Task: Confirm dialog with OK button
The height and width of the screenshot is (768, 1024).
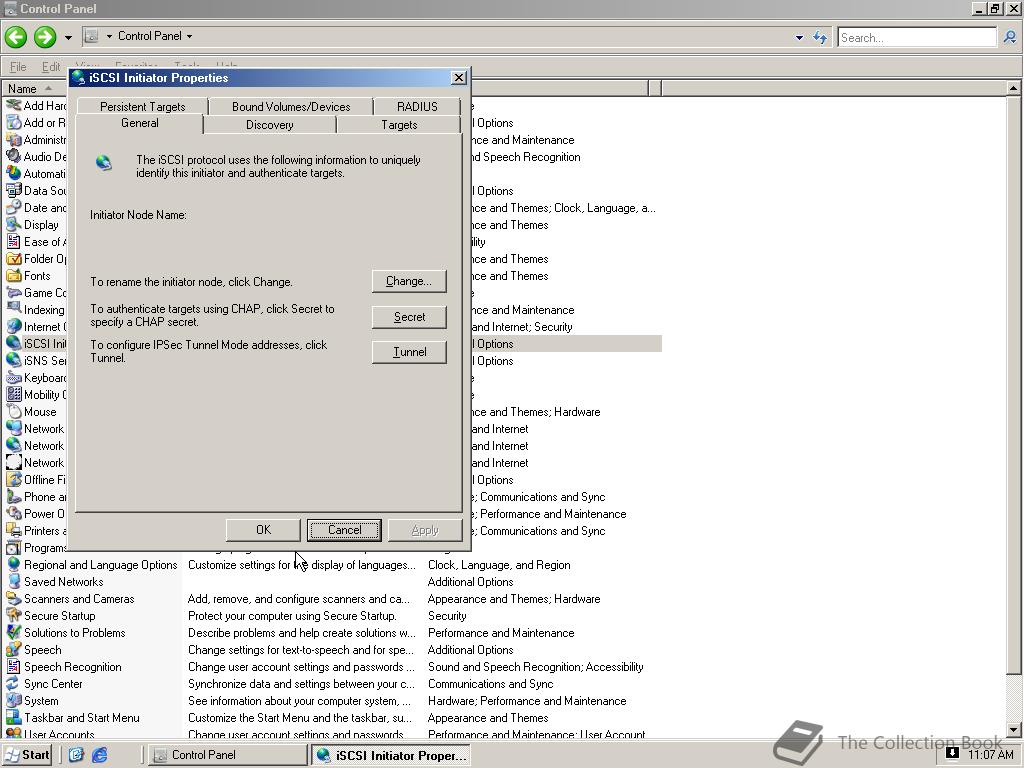Action: pos(263,530)
